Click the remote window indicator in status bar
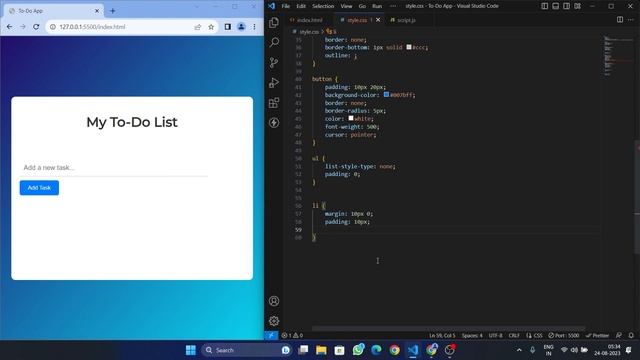 point(271,336)
